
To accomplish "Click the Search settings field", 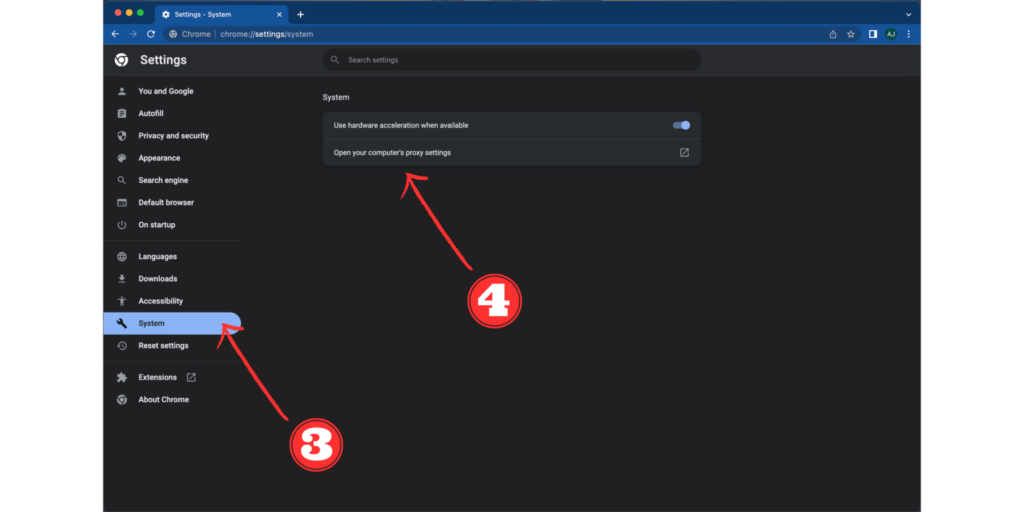I will coord(511,59).
